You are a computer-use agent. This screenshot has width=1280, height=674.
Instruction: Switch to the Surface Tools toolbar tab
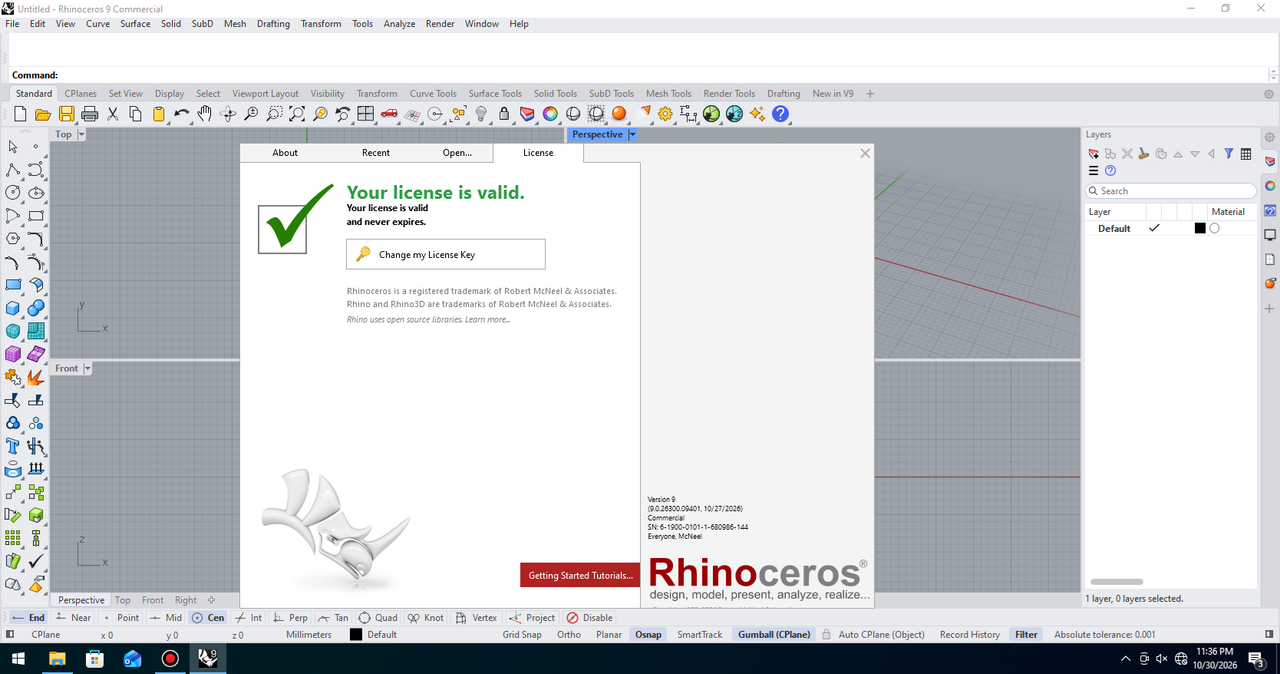[x=495, y=93]
